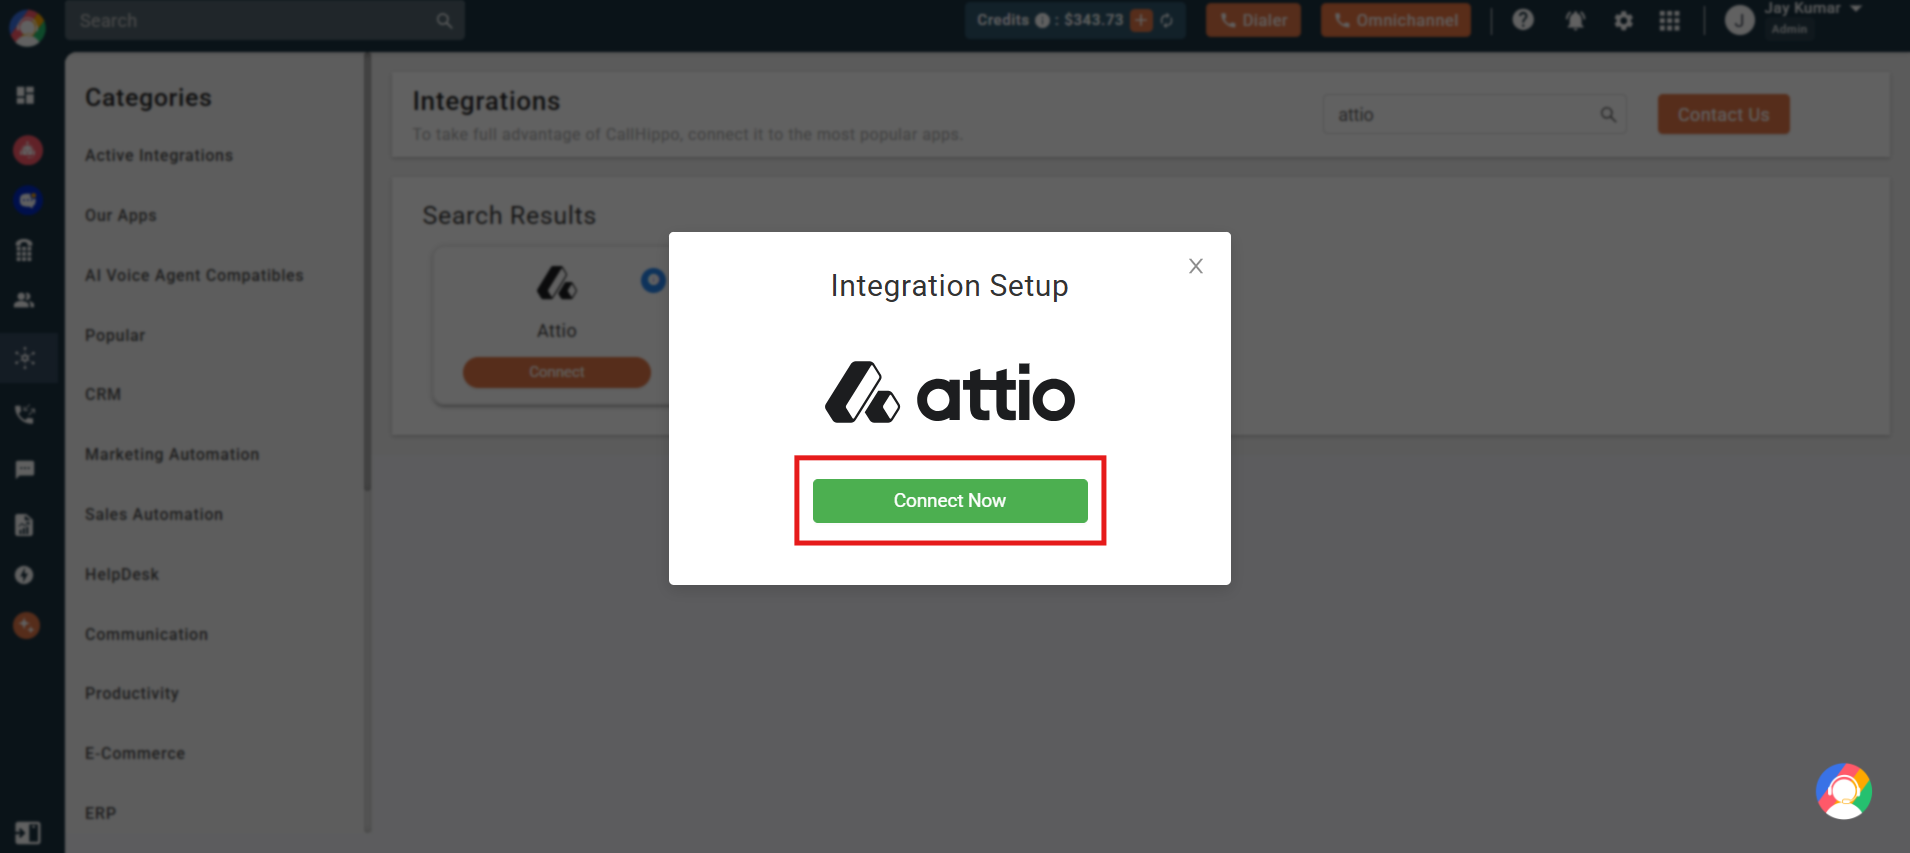Image resolution: width=1910 pixels, height=853 pixels.
Task: Select AI Voice Agent Compatibles category
Action: point(194,275)
